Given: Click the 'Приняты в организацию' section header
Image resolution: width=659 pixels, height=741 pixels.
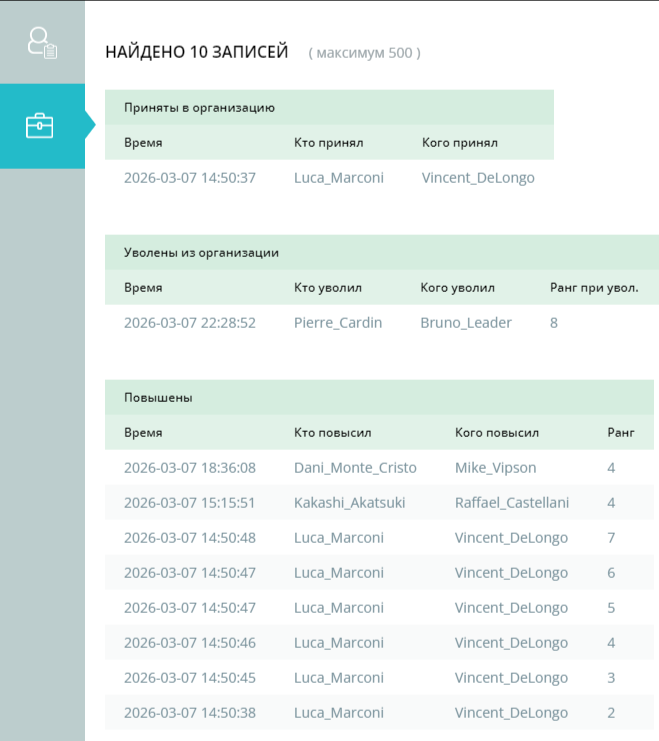Looking at the screenshot, I should [x=199, y=107].
